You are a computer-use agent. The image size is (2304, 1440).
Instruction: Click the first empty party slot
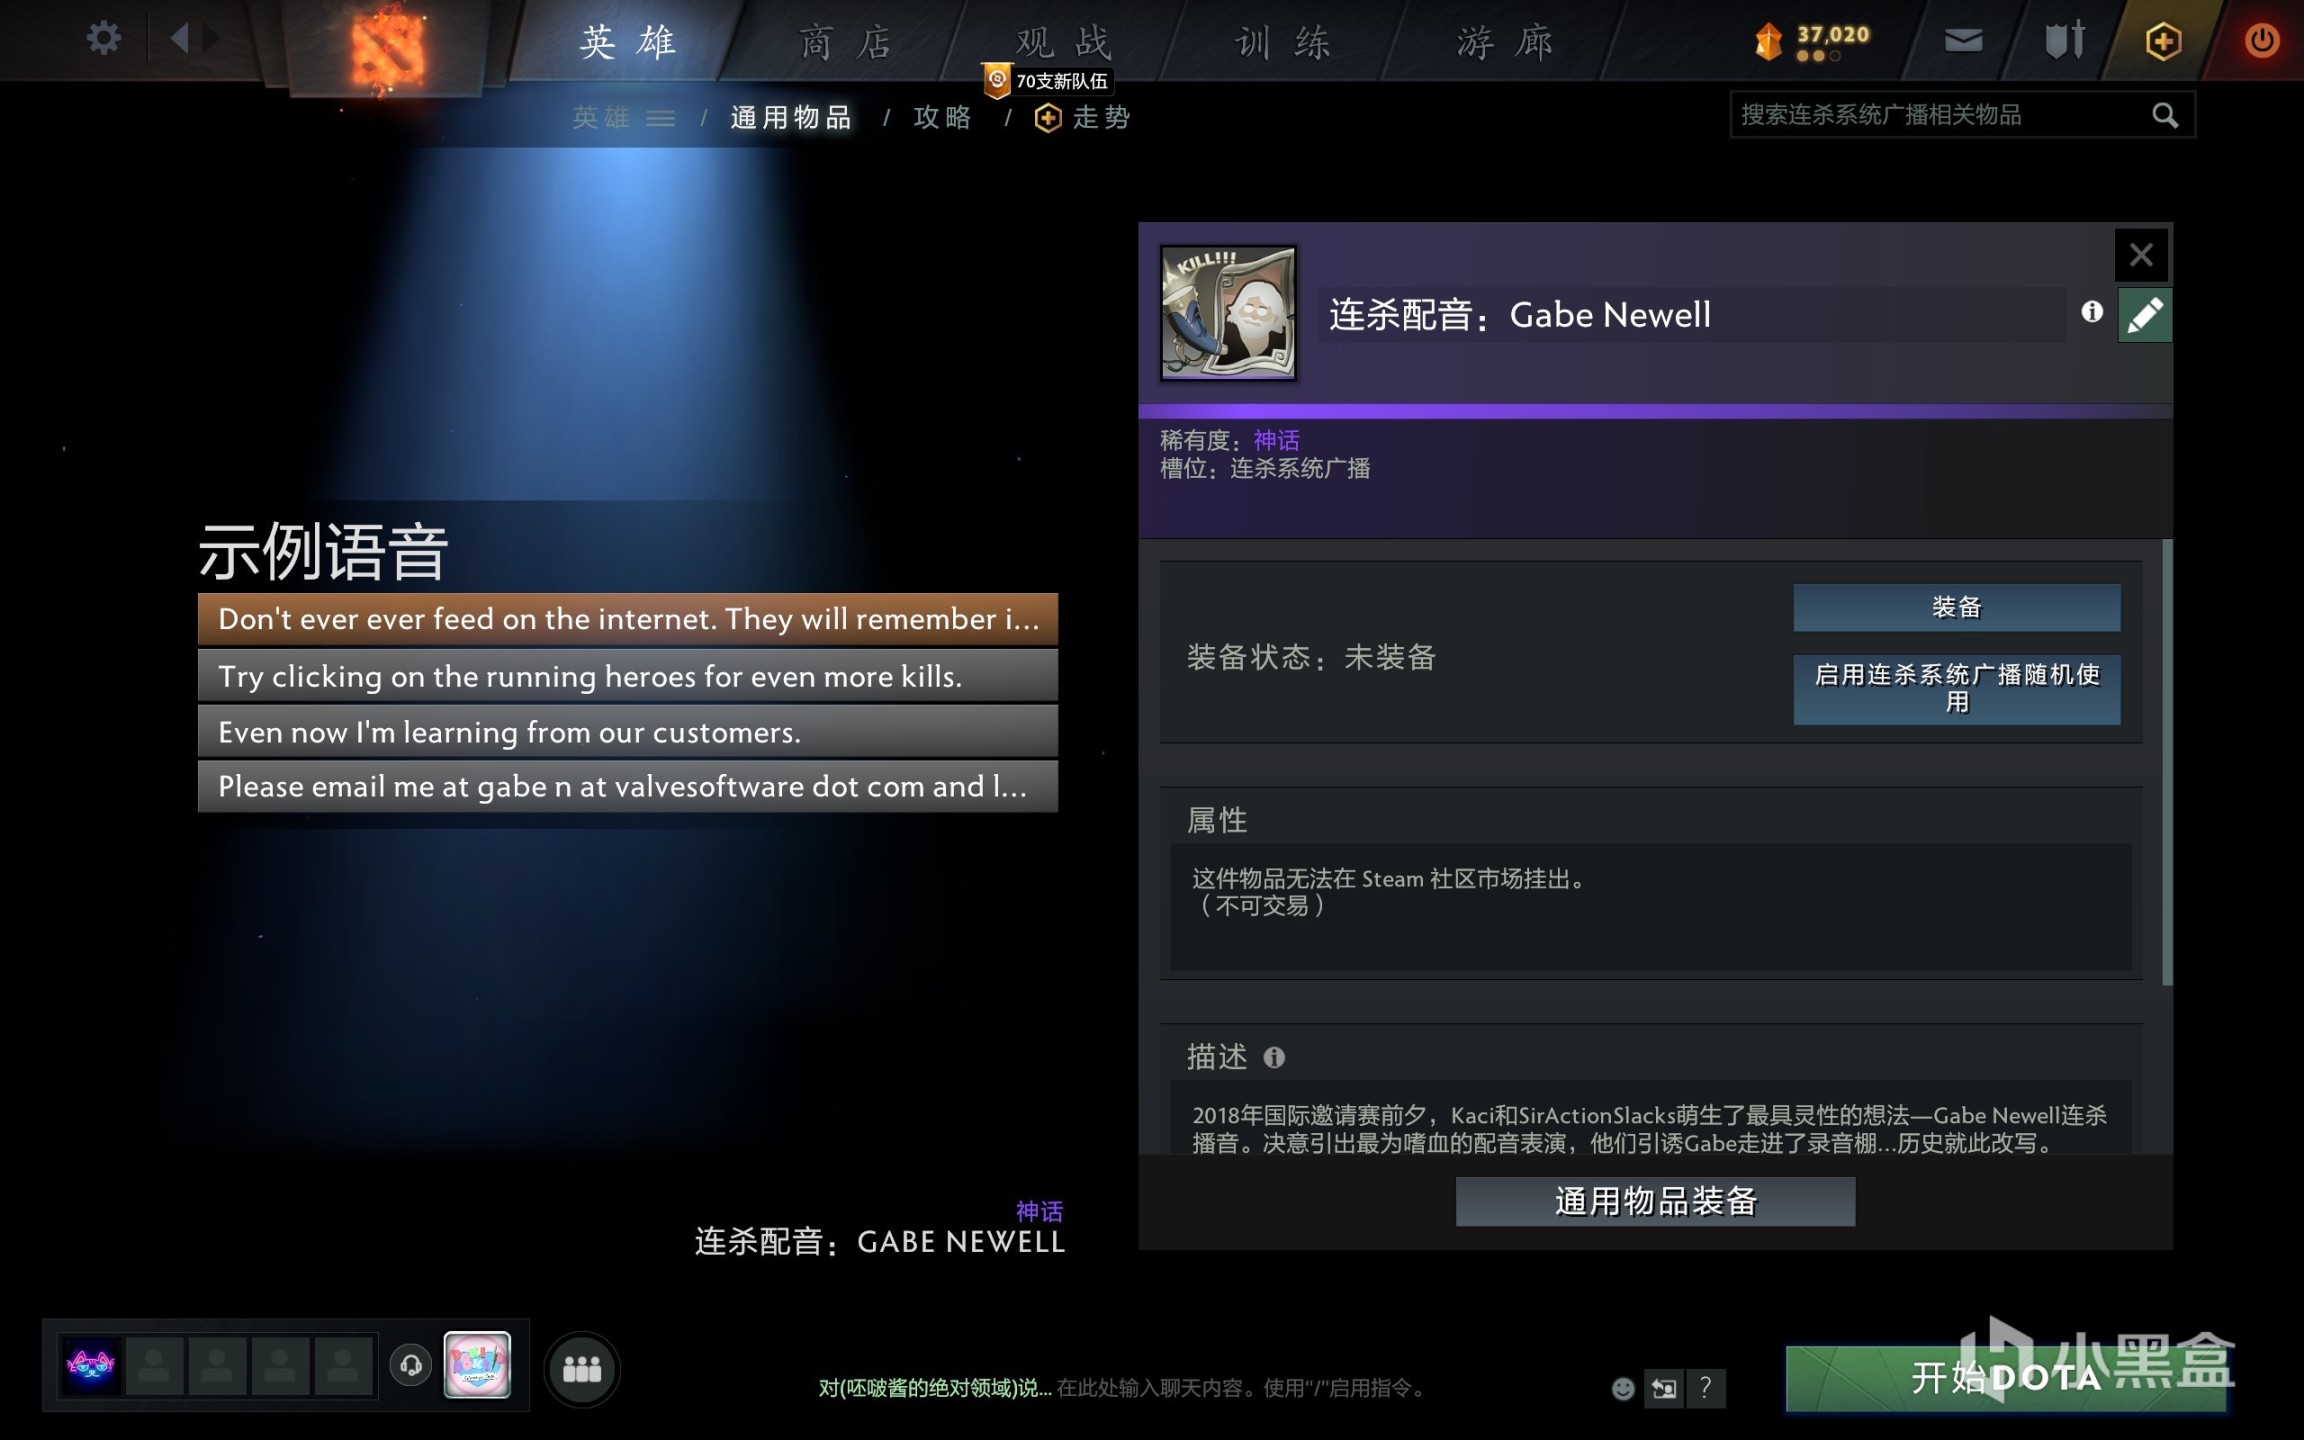coord(154,1365)
